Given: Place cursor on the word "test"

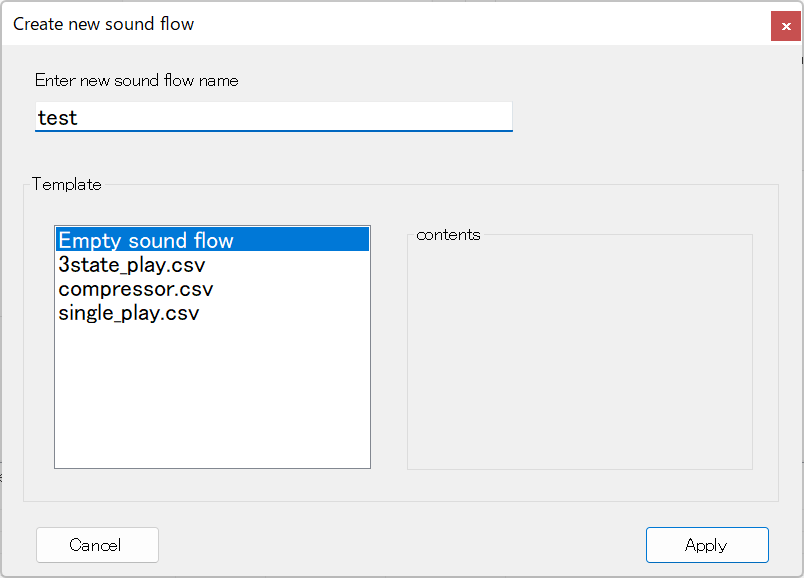Looking at the screenshot, I should [x=58, y=118].
